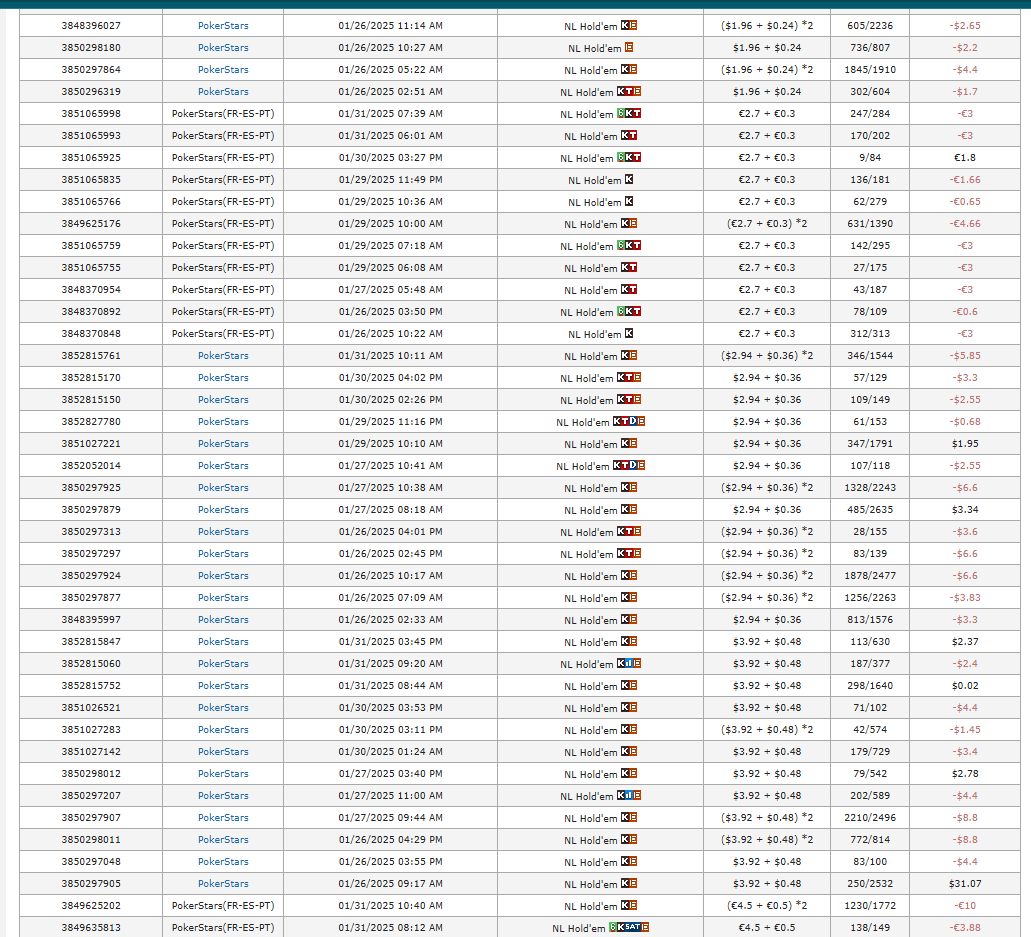1031x937 pixels.
Task: Click the orange E icon in row 3850298180
Action: click(629, 47)
